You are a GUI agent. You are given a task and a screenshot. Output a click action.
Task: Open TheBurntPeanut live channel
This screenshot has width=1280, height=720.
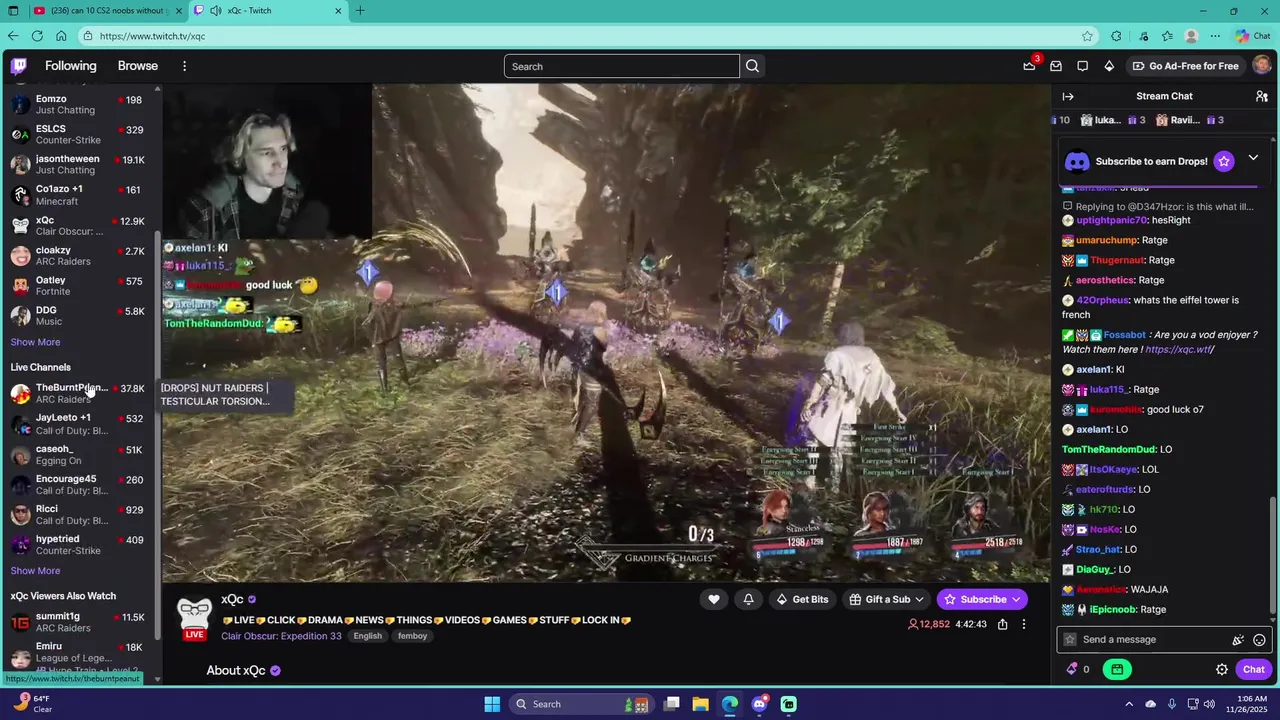(x=78, y=393)
